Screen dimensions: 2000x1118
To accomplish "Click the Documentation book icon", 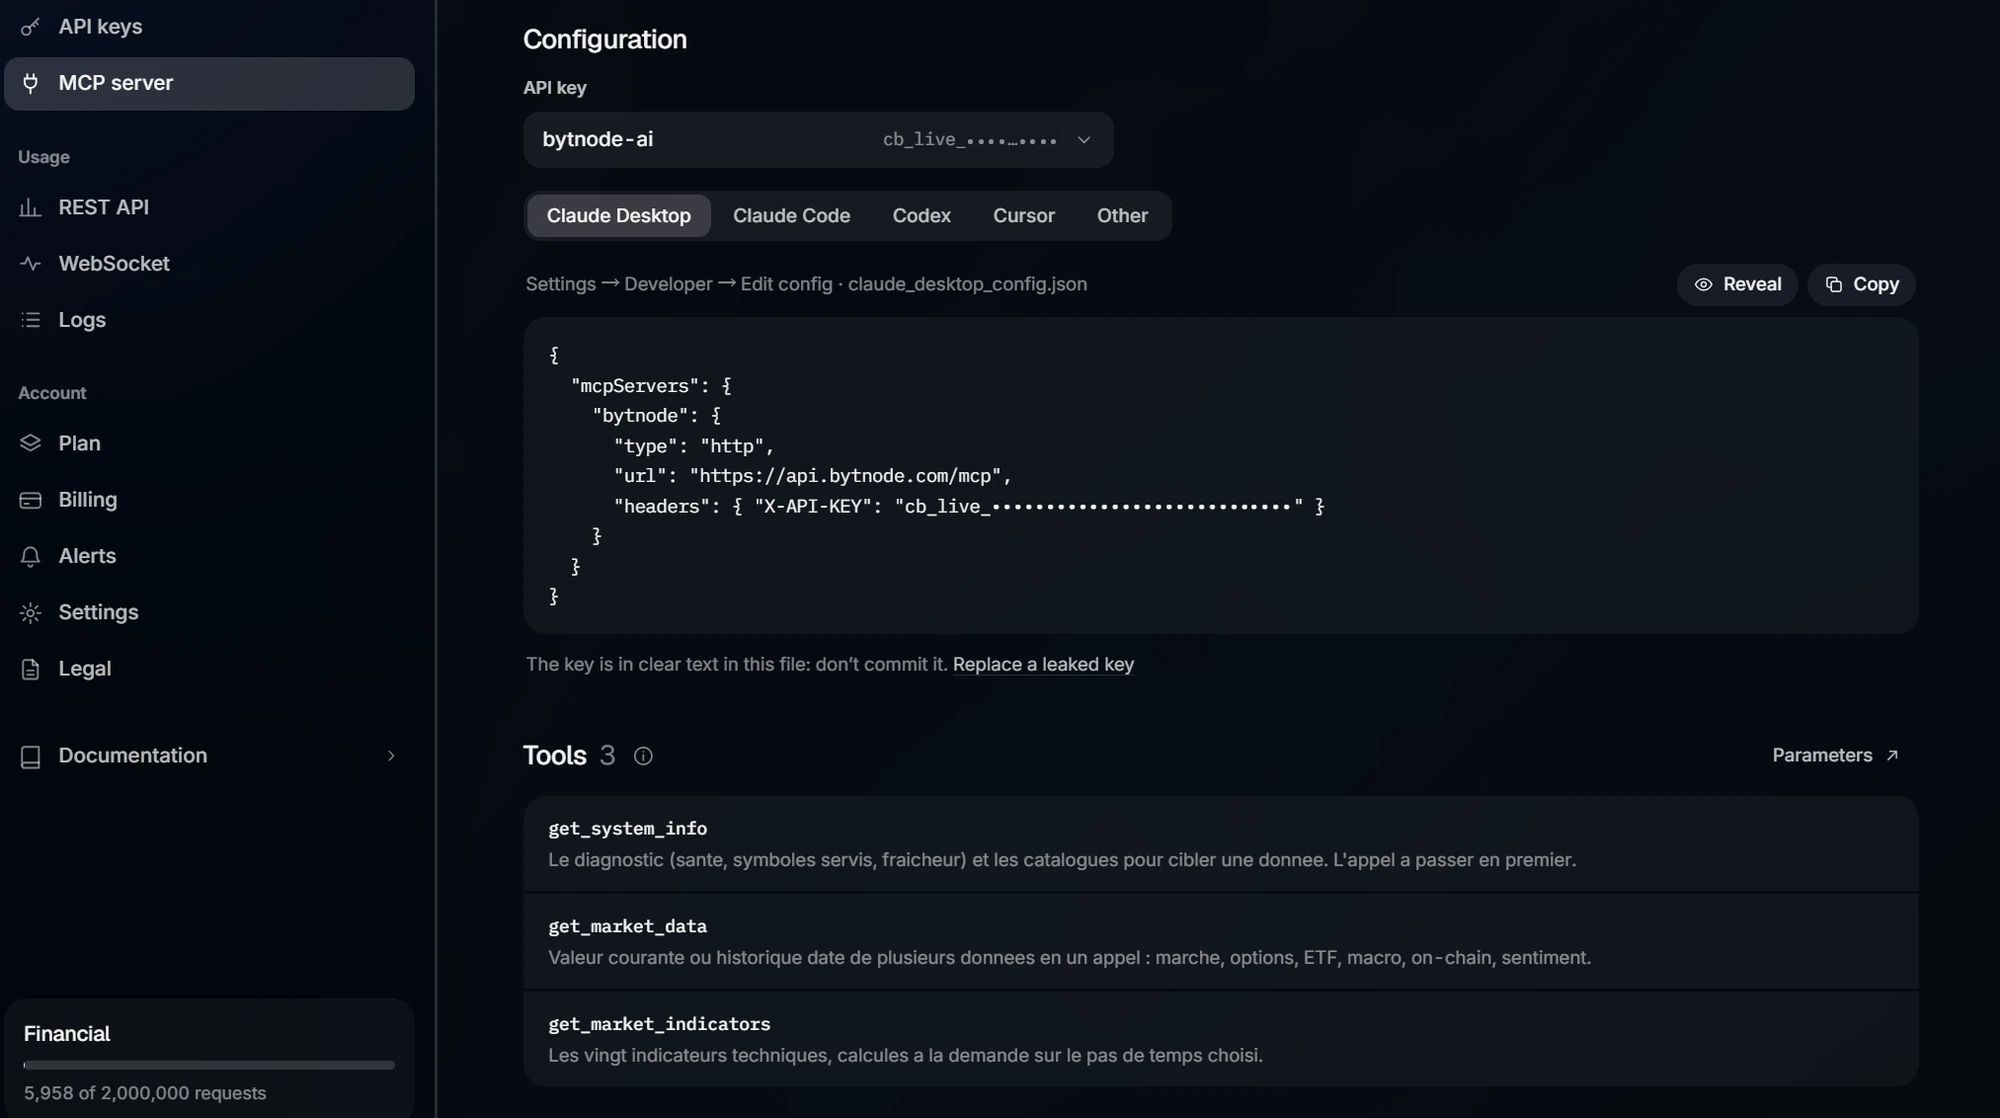I will [x=30, y=757].
